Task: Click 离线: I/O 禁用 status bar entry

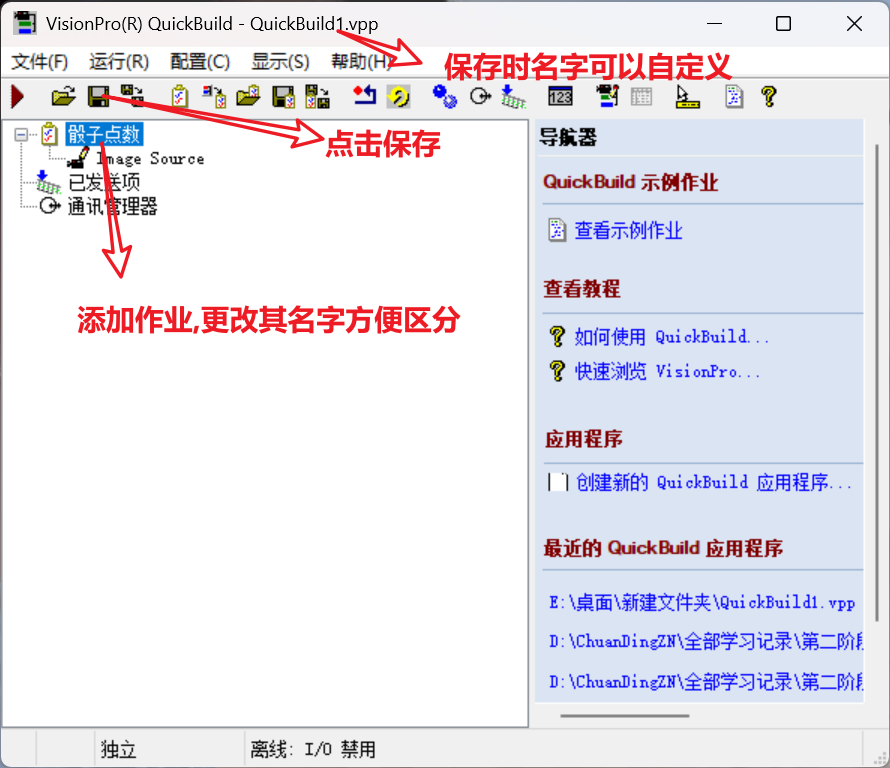Action: (313, 749)
